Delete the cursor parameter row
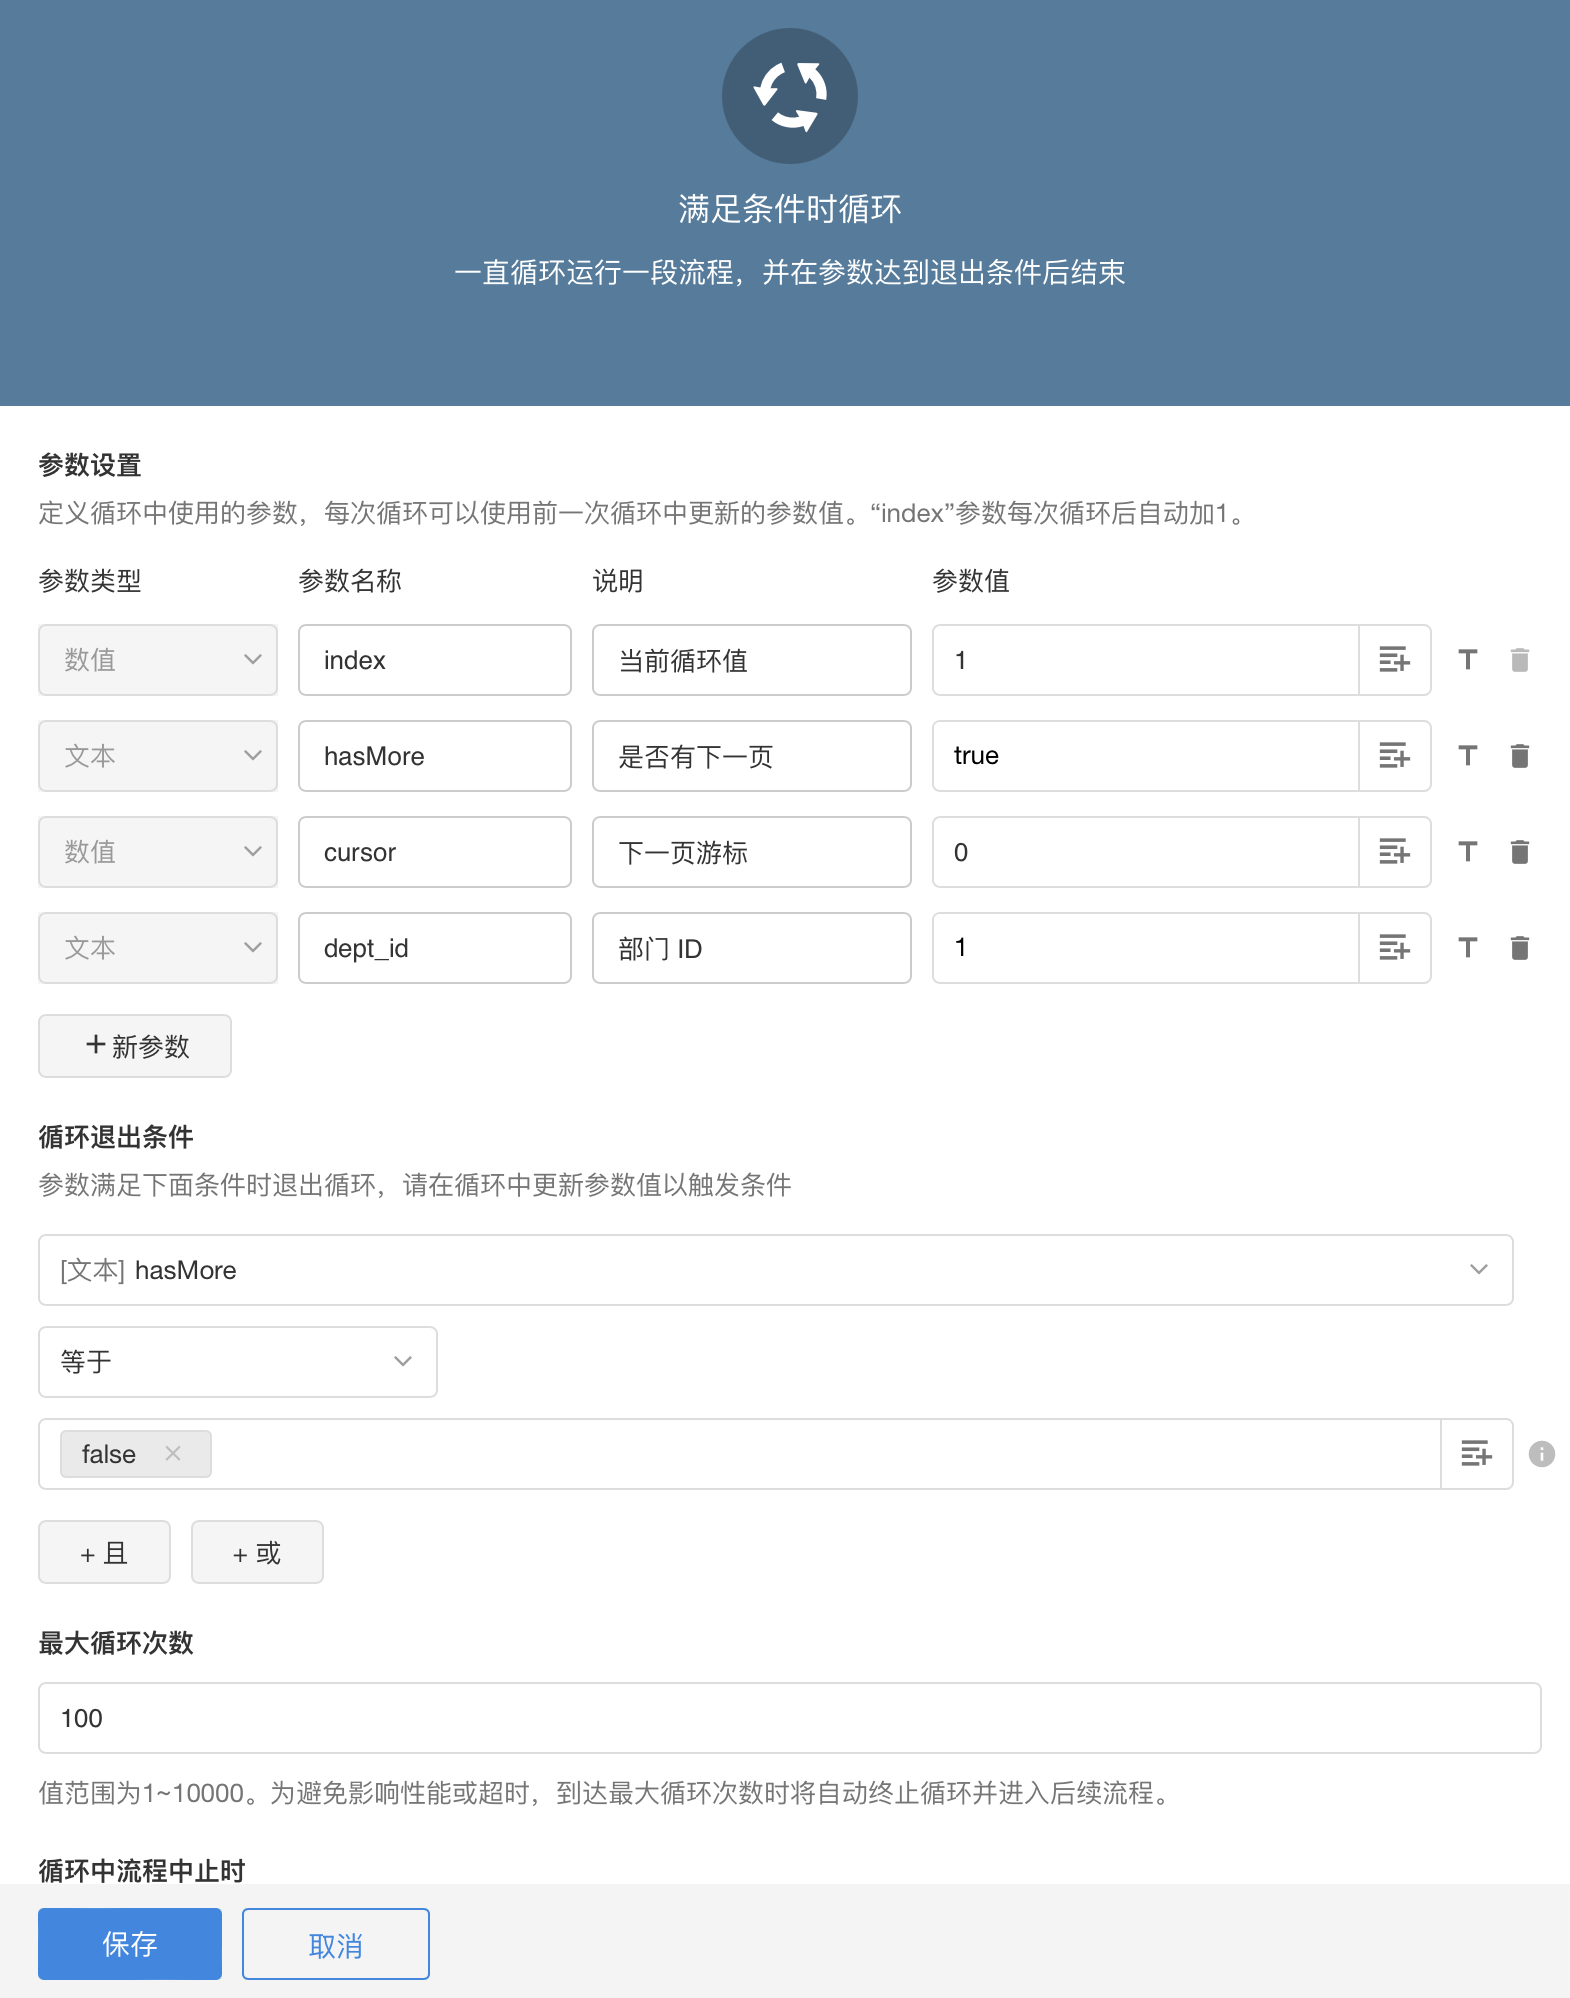Screen dimensions: 1570x1998 click(1519, 852)
